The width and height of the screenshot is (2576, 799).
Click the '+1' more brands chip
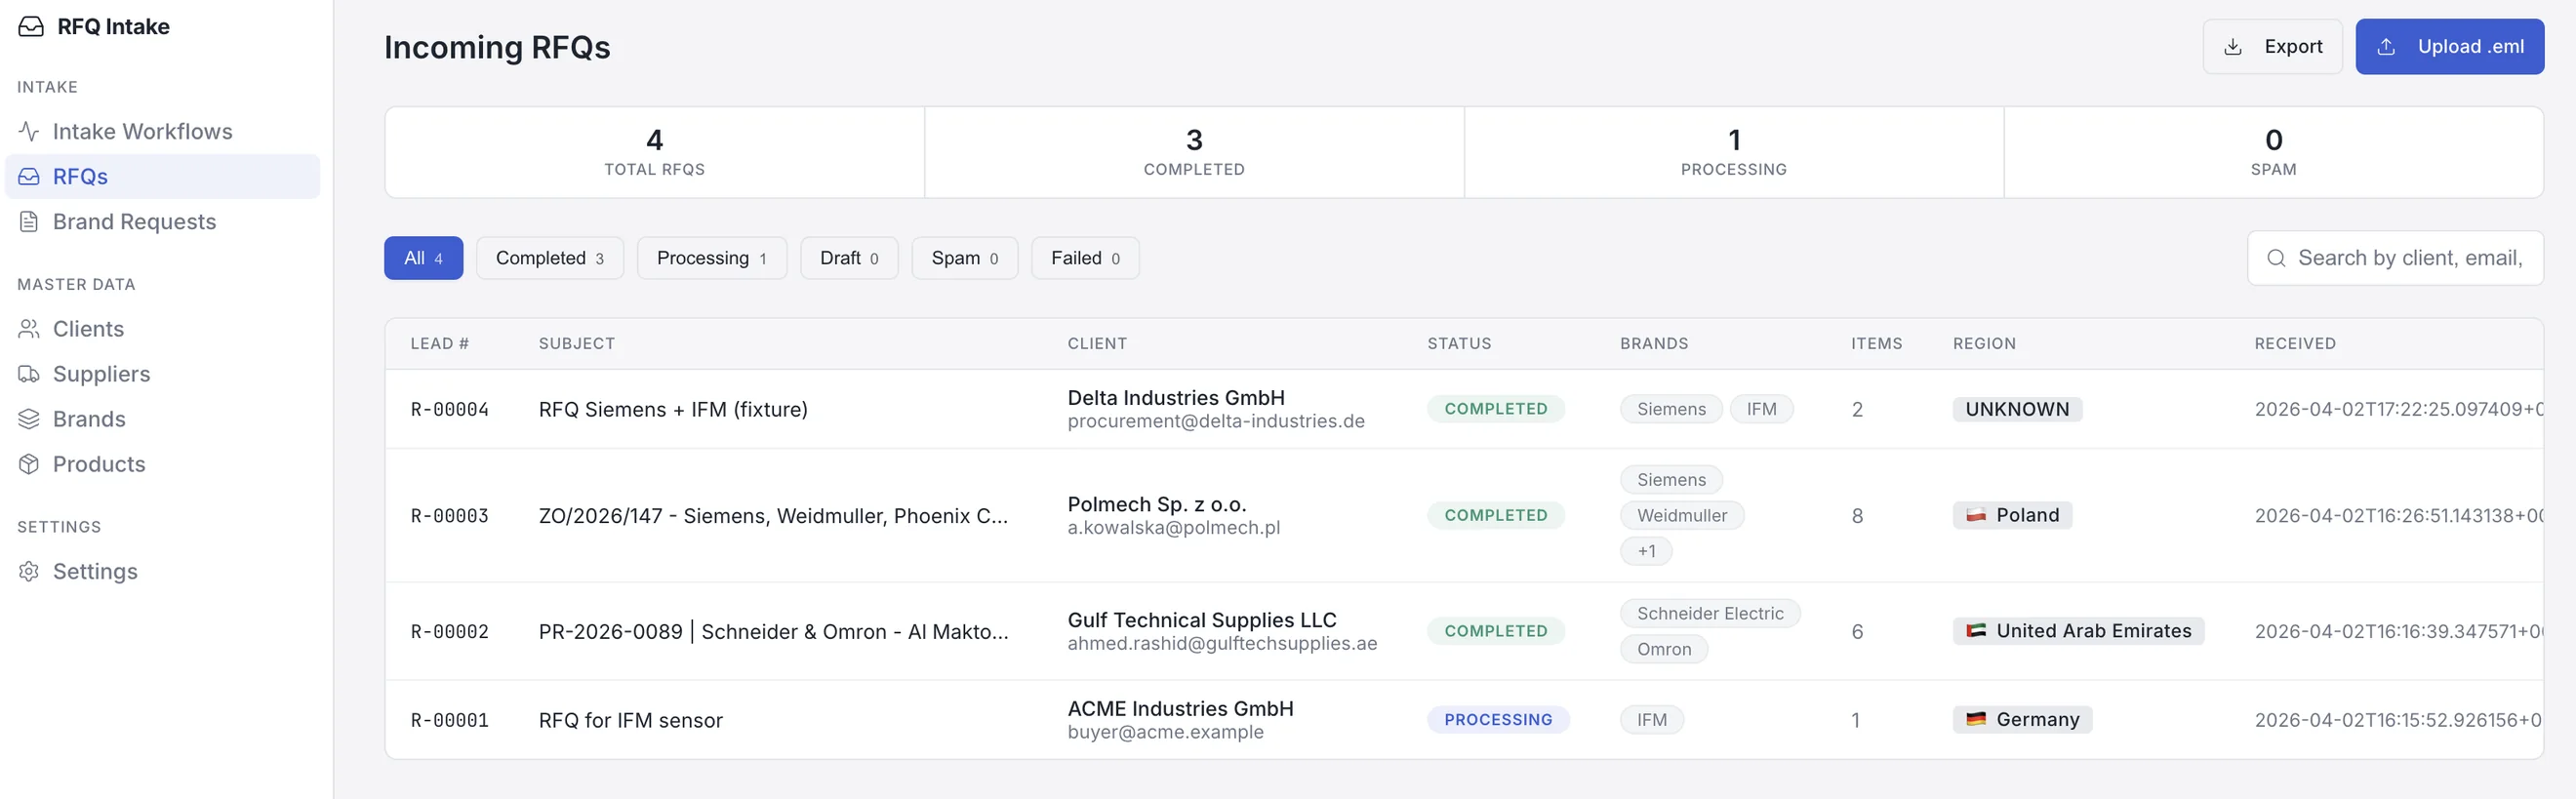click(1646, 551)
